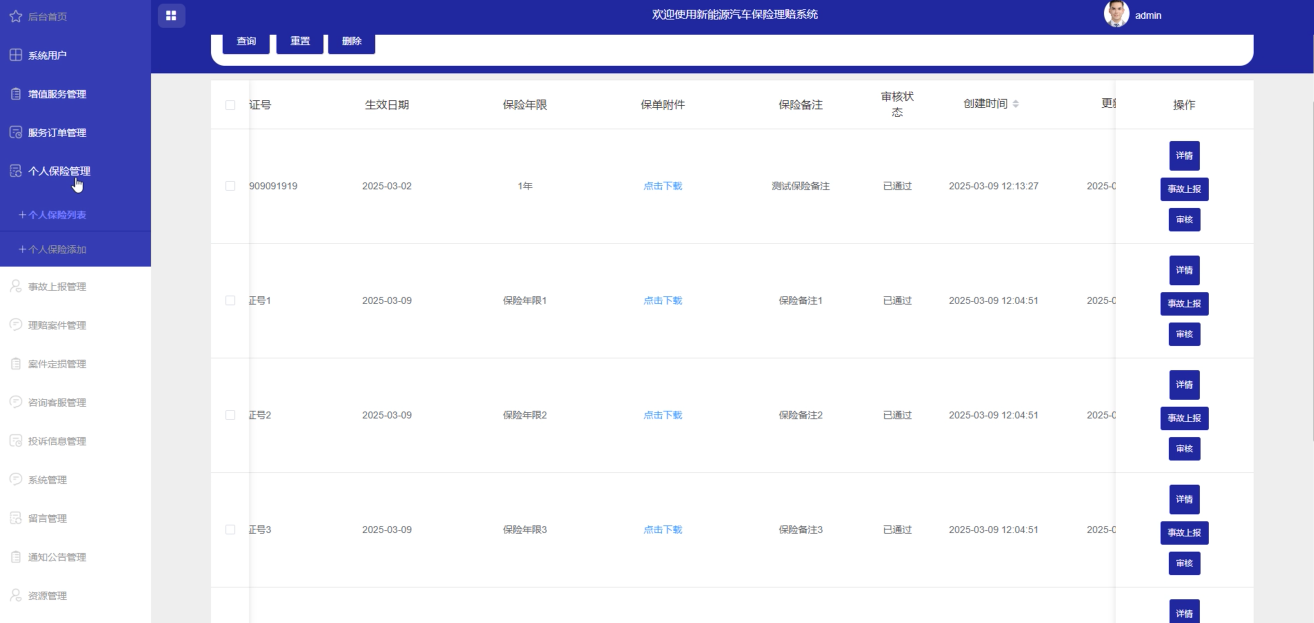Sort by 创建时间 using sort arrows
Screen dimensions: 1314x623
[1016, 105]
